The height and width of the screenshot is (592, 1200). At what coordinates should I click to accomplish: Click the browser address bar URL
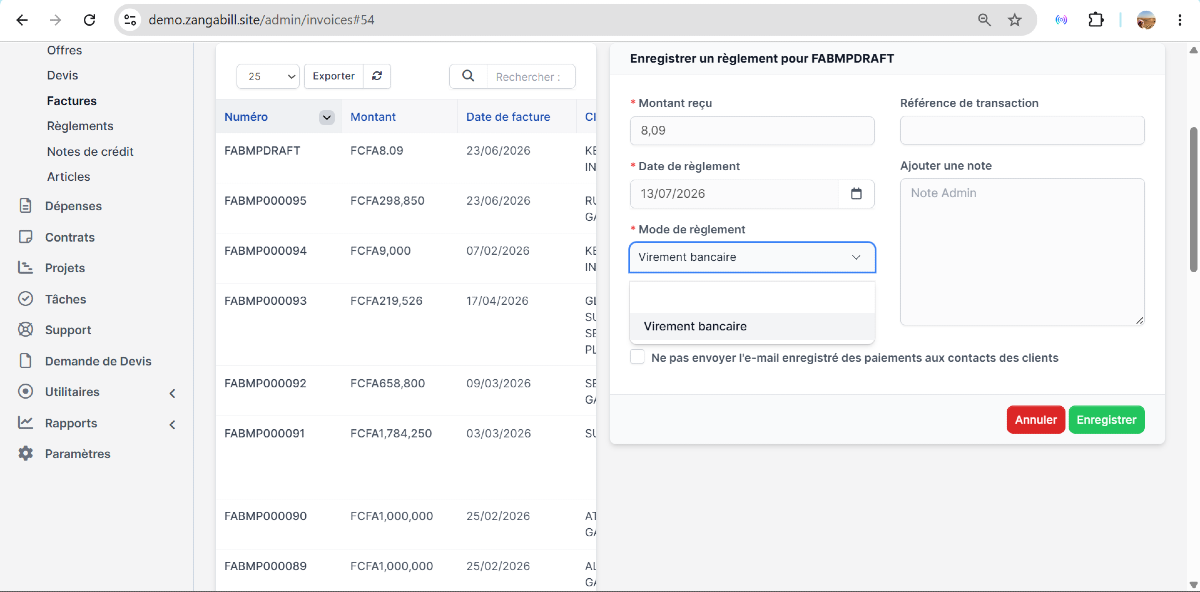pyautogui.click(x=262, y=20)
